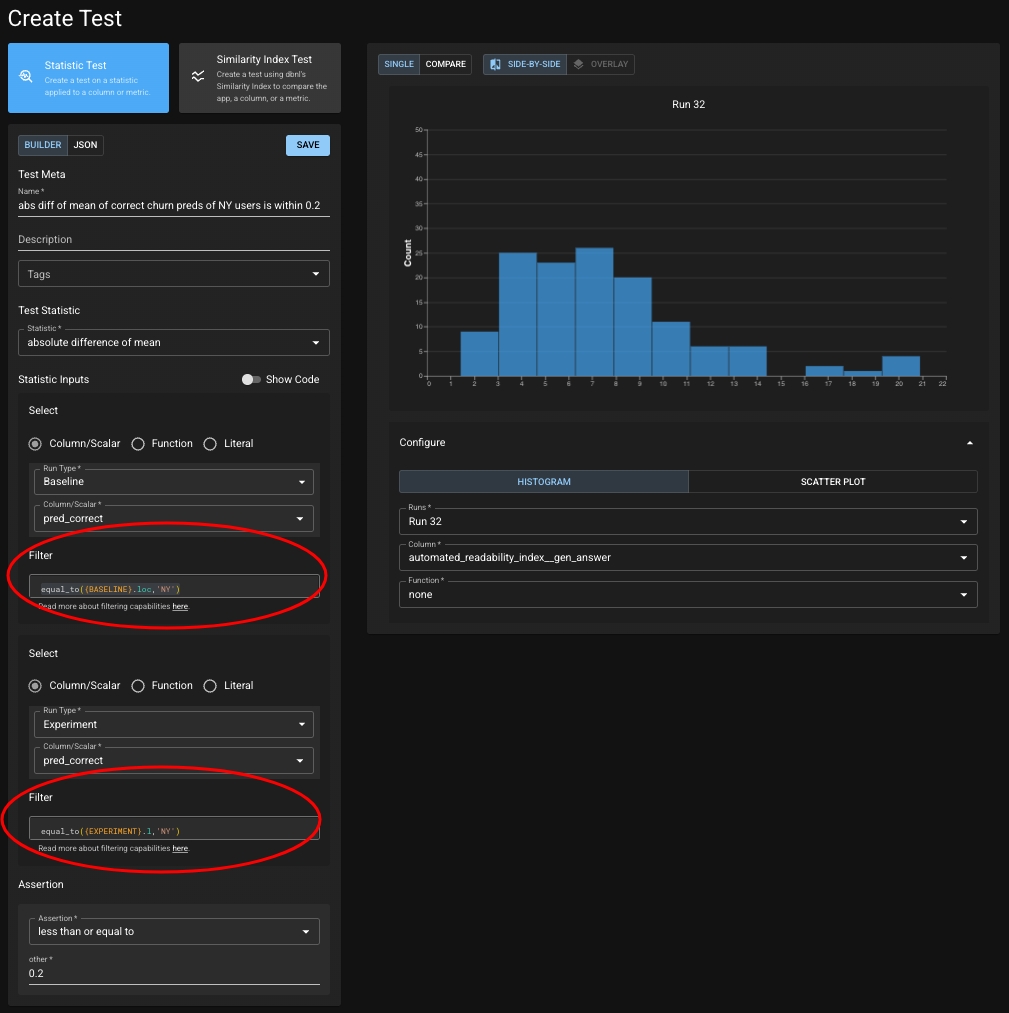
Task: Toggle the Show Code switch
Action: pyautogui.click(x=251, y=380)
